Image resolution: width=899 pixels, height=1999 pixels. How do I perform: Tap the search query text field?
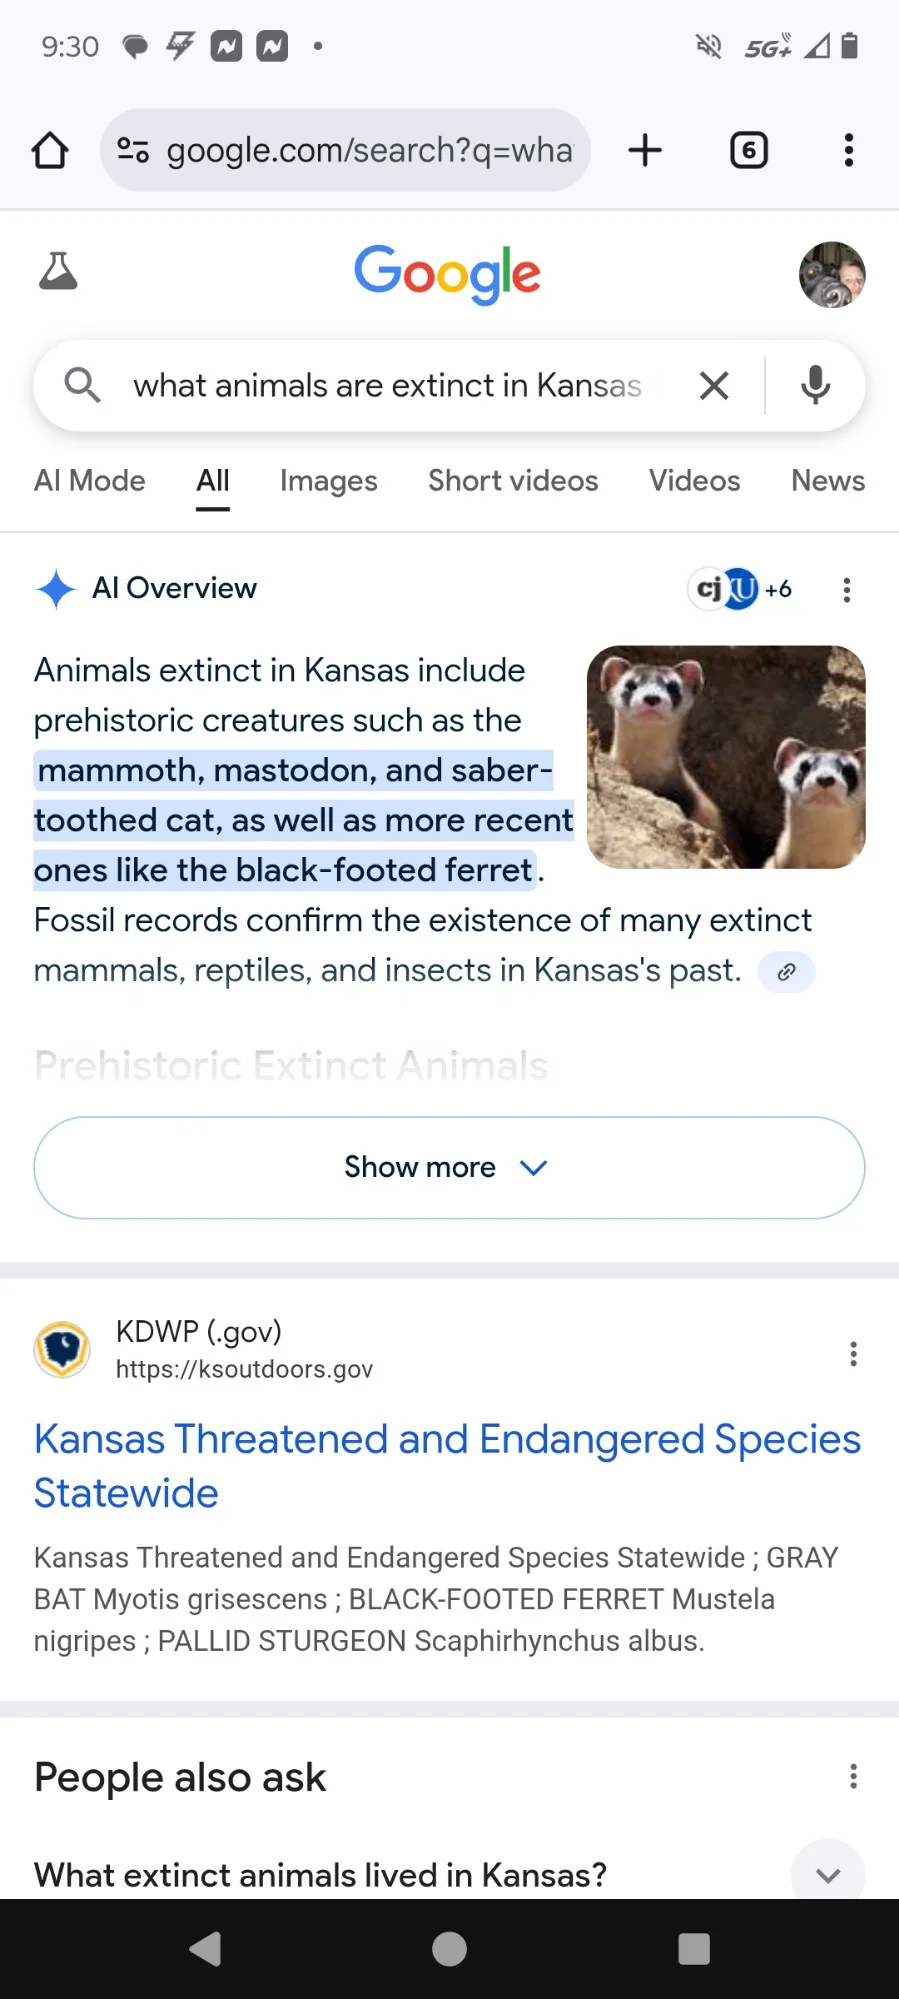(387, 386)
